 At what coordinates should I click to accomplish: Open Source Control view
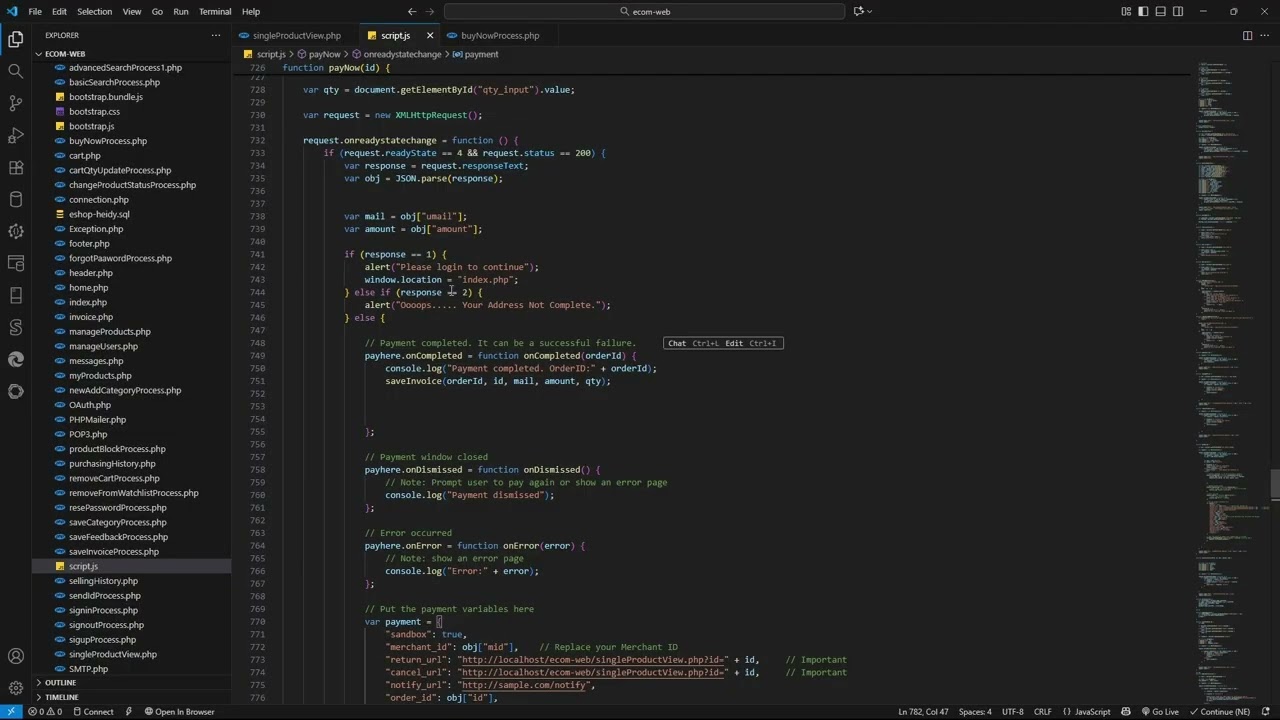click(15, 103)
